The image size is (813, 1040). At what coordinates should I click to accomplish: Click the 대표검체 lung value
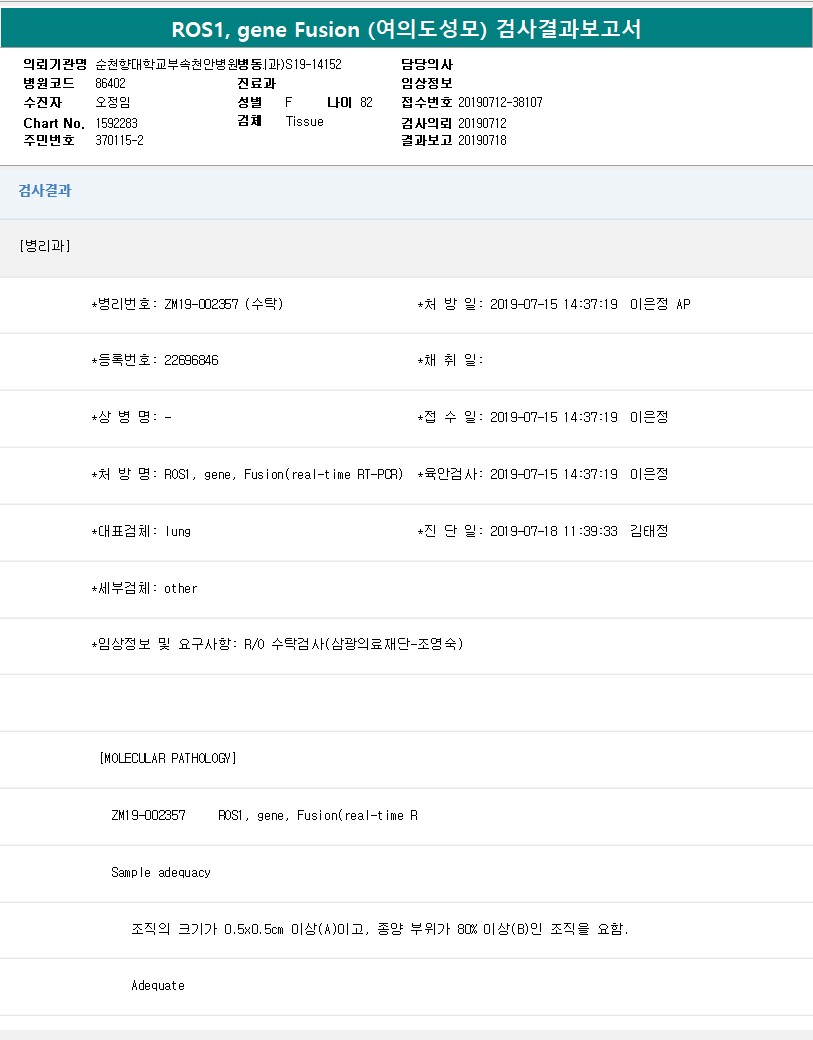178,531
